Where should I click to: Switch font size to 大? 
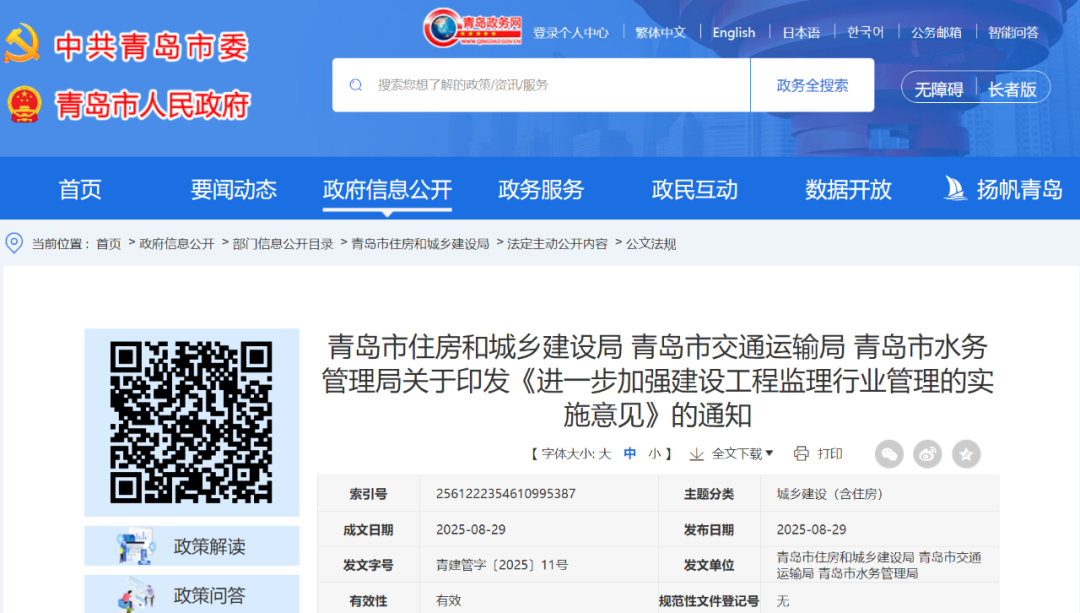(x=603, y=454)
